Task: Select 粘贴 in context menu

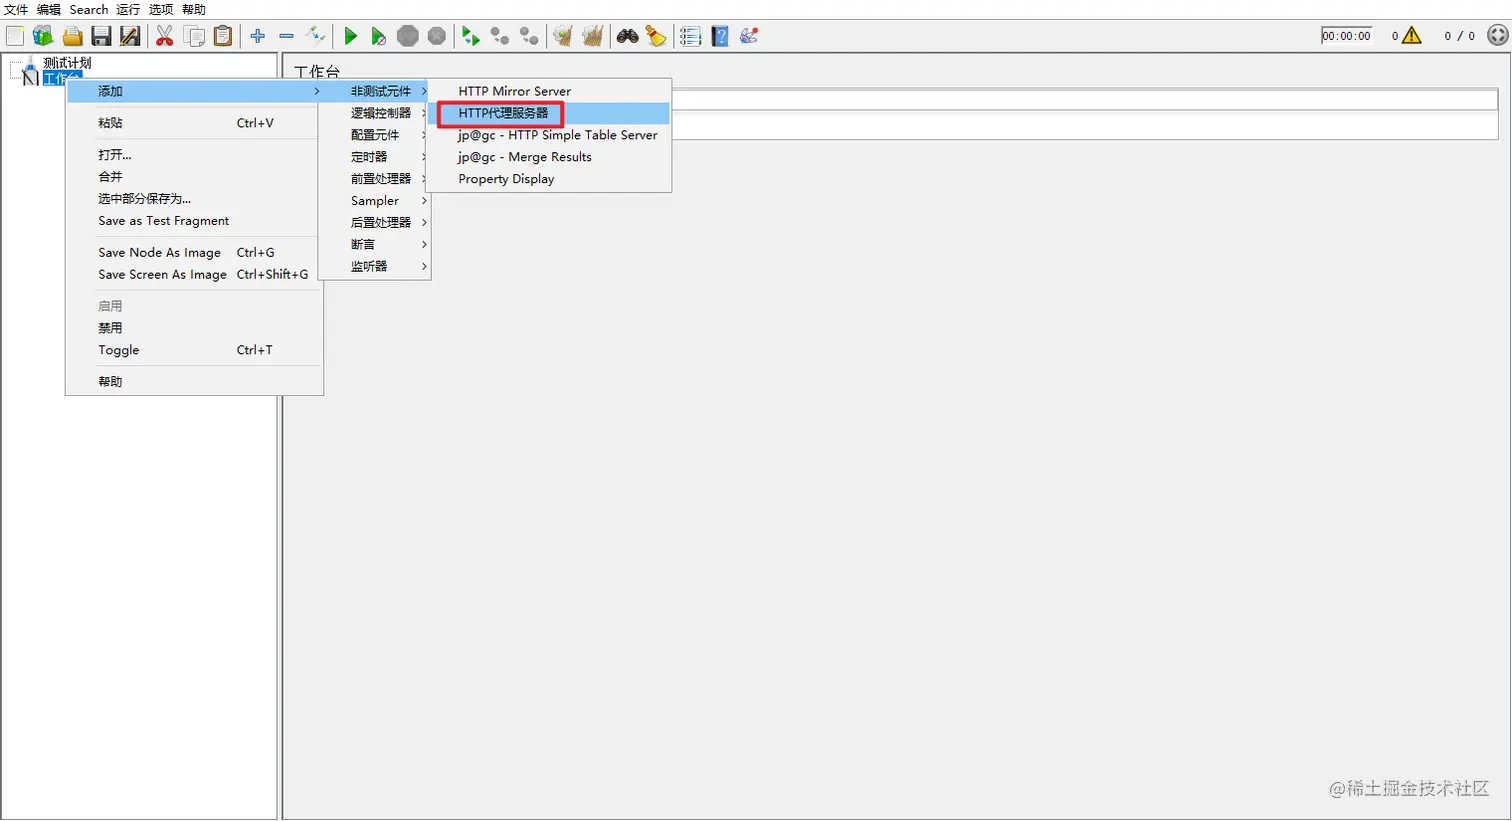Action: tap(194, 123)
